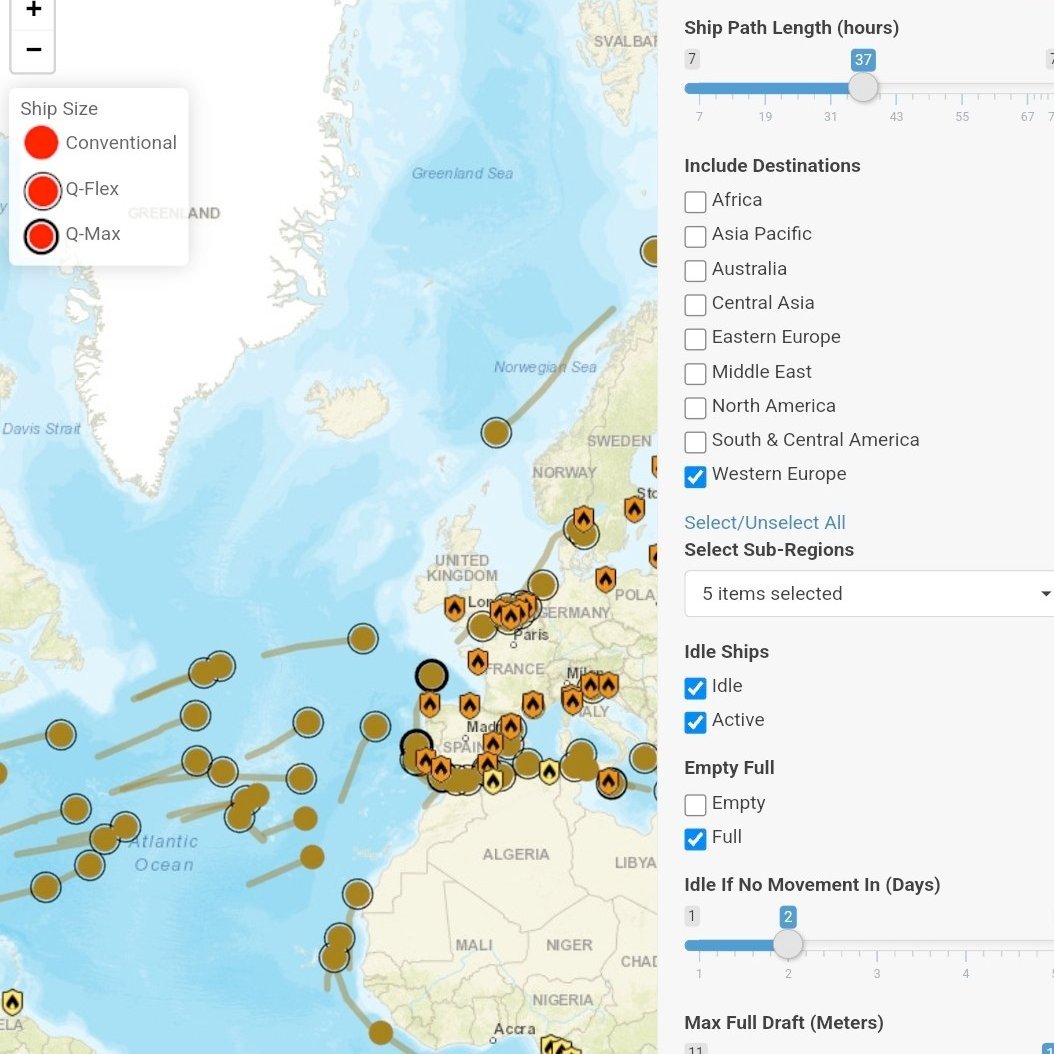Screen dimensions: 1054x1054
Task: Click the 'Include Destinations' heading
Action: pos(772,165)
